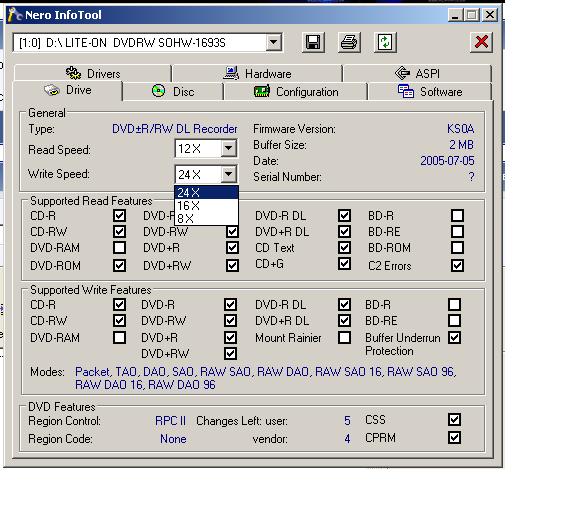Switch to the Disc tab
The image size is (569, 532).
click(x=173, y=91)
